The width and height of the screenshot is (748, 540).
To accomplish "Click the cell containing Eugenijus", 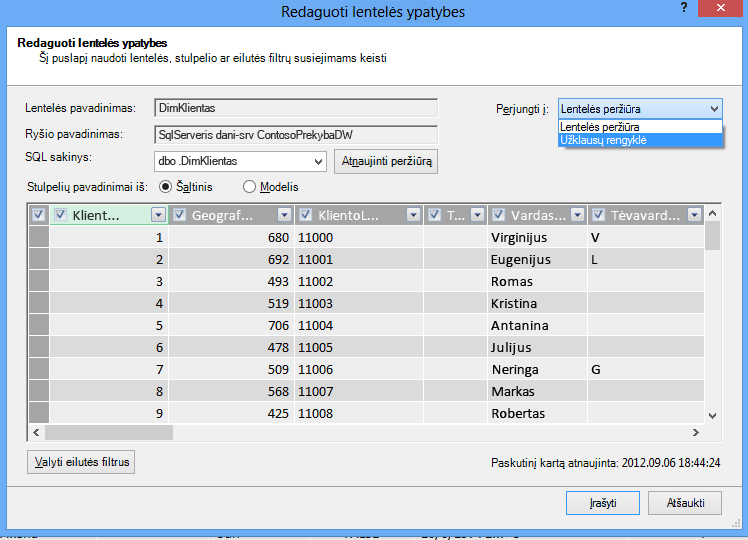I will [537, 259].
